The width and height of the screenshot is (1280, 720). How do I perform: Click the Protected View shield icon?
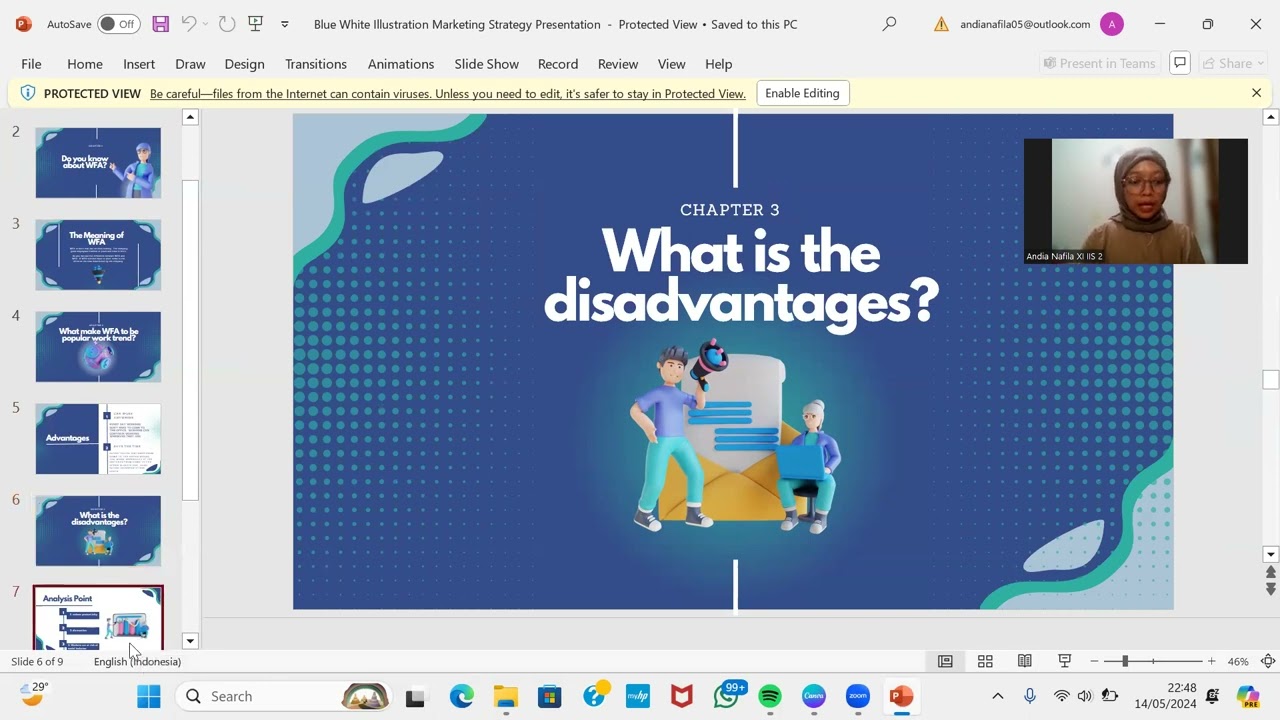click(x=27, y=93)
